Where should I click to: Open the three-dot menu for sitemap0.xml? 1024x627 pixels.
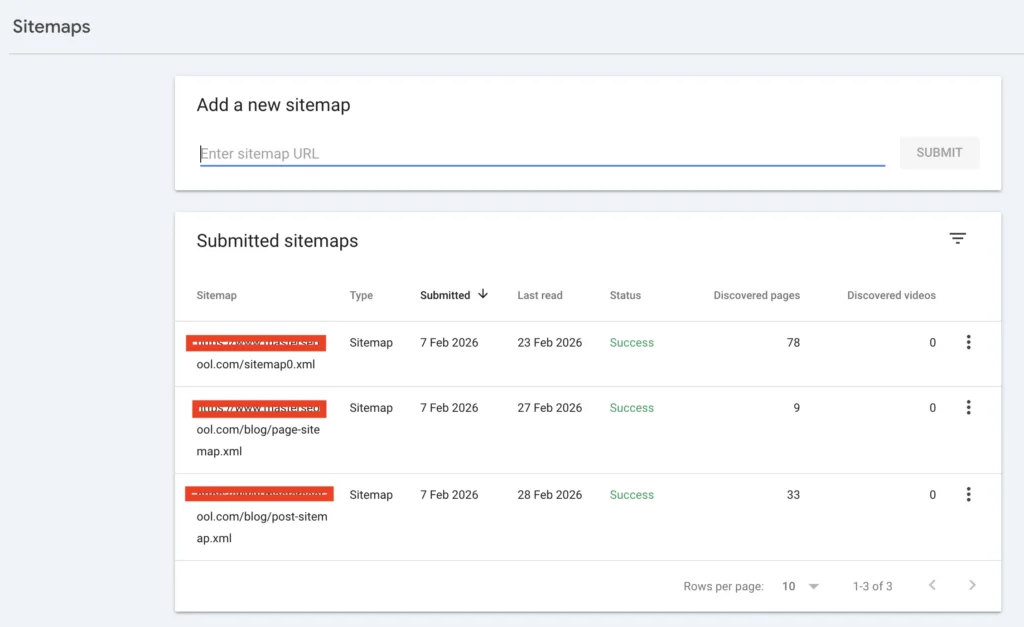[968, 342]
